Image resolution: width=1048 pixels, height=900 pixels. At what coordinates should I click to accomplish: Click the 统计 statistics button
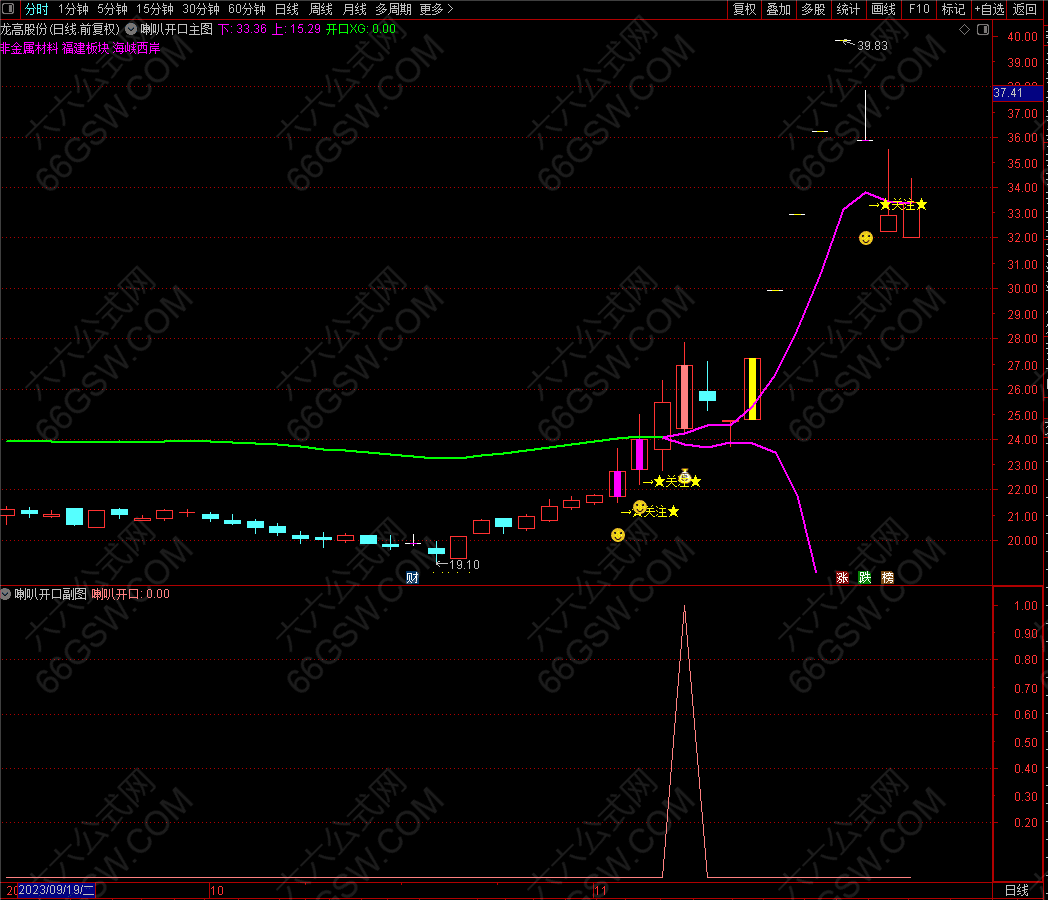848,9
